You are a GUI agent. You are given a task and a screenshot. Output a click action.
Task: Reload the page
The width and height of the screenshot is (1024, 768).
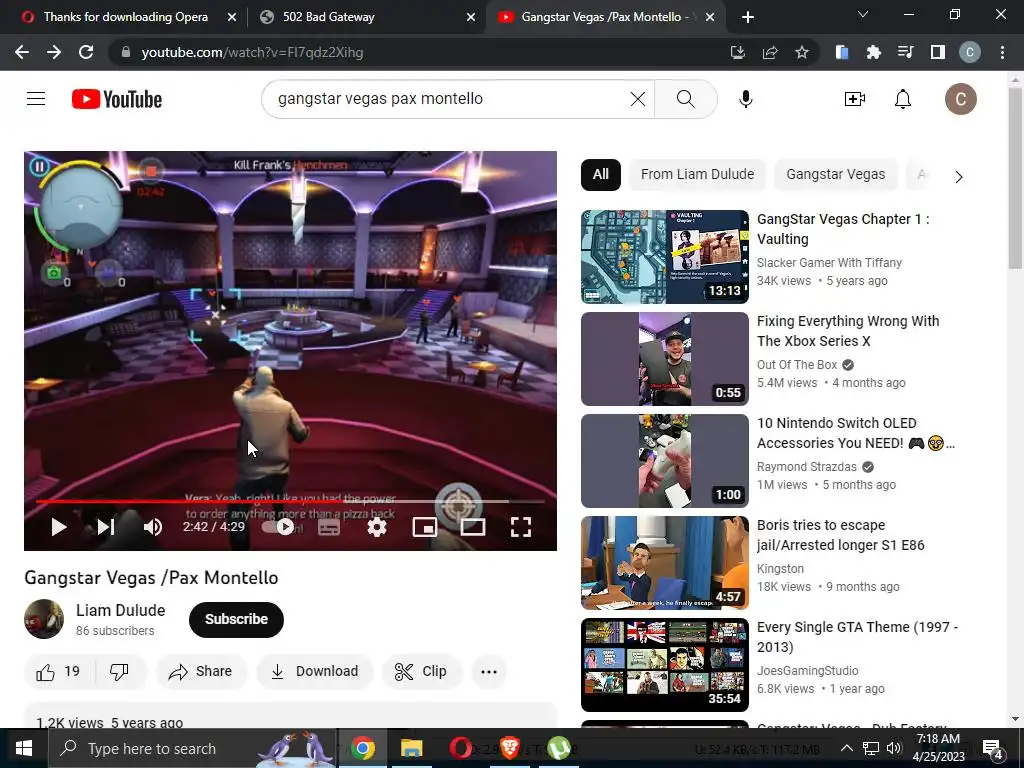(86, 52)
